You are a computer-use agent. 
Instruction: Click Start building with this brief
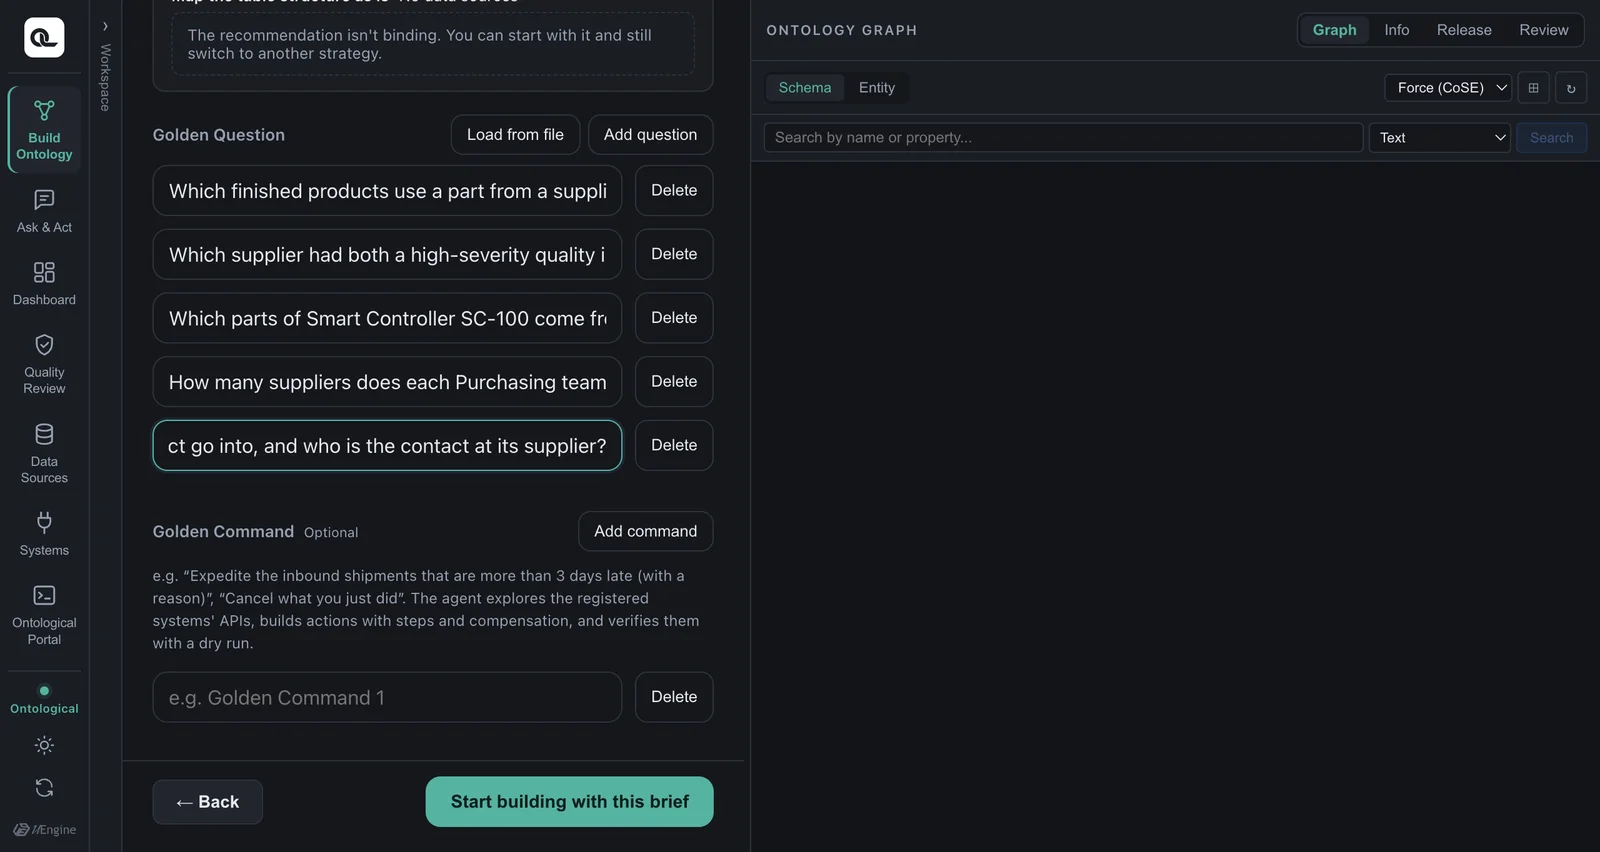(569, 802)
